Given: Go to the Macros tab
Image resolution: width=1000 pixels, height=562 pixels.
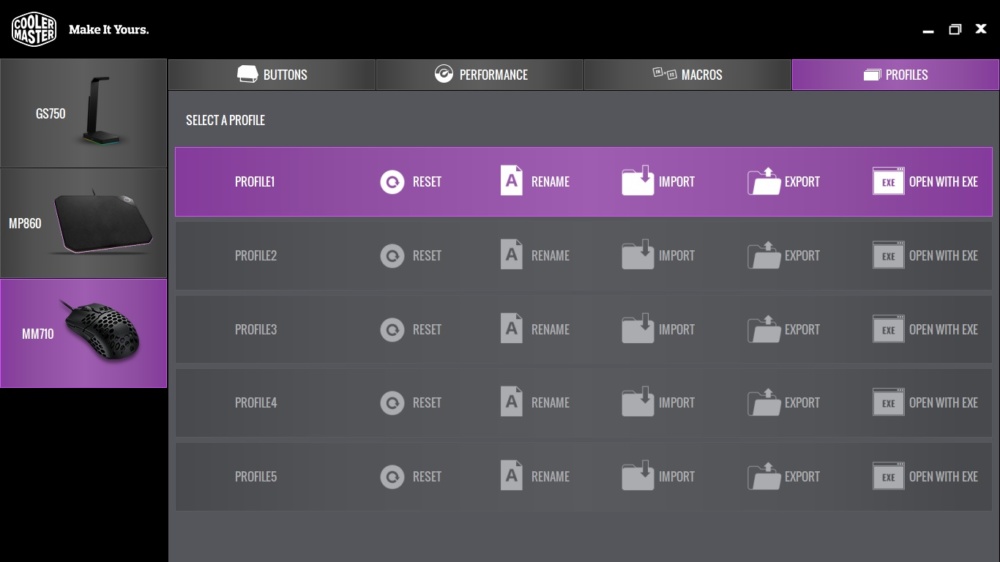Looking at the screenshot, I should [x=687, y=75].
